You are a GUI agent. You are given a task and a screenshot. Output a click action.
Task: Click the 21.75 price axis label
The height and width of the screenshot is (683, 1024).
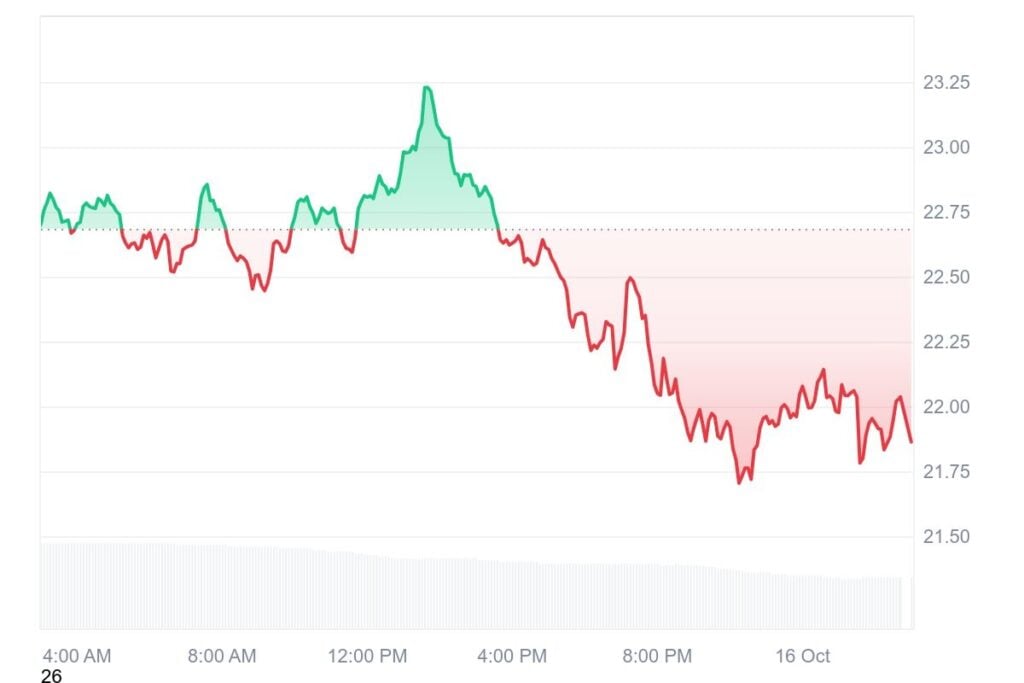coord(945,472)
